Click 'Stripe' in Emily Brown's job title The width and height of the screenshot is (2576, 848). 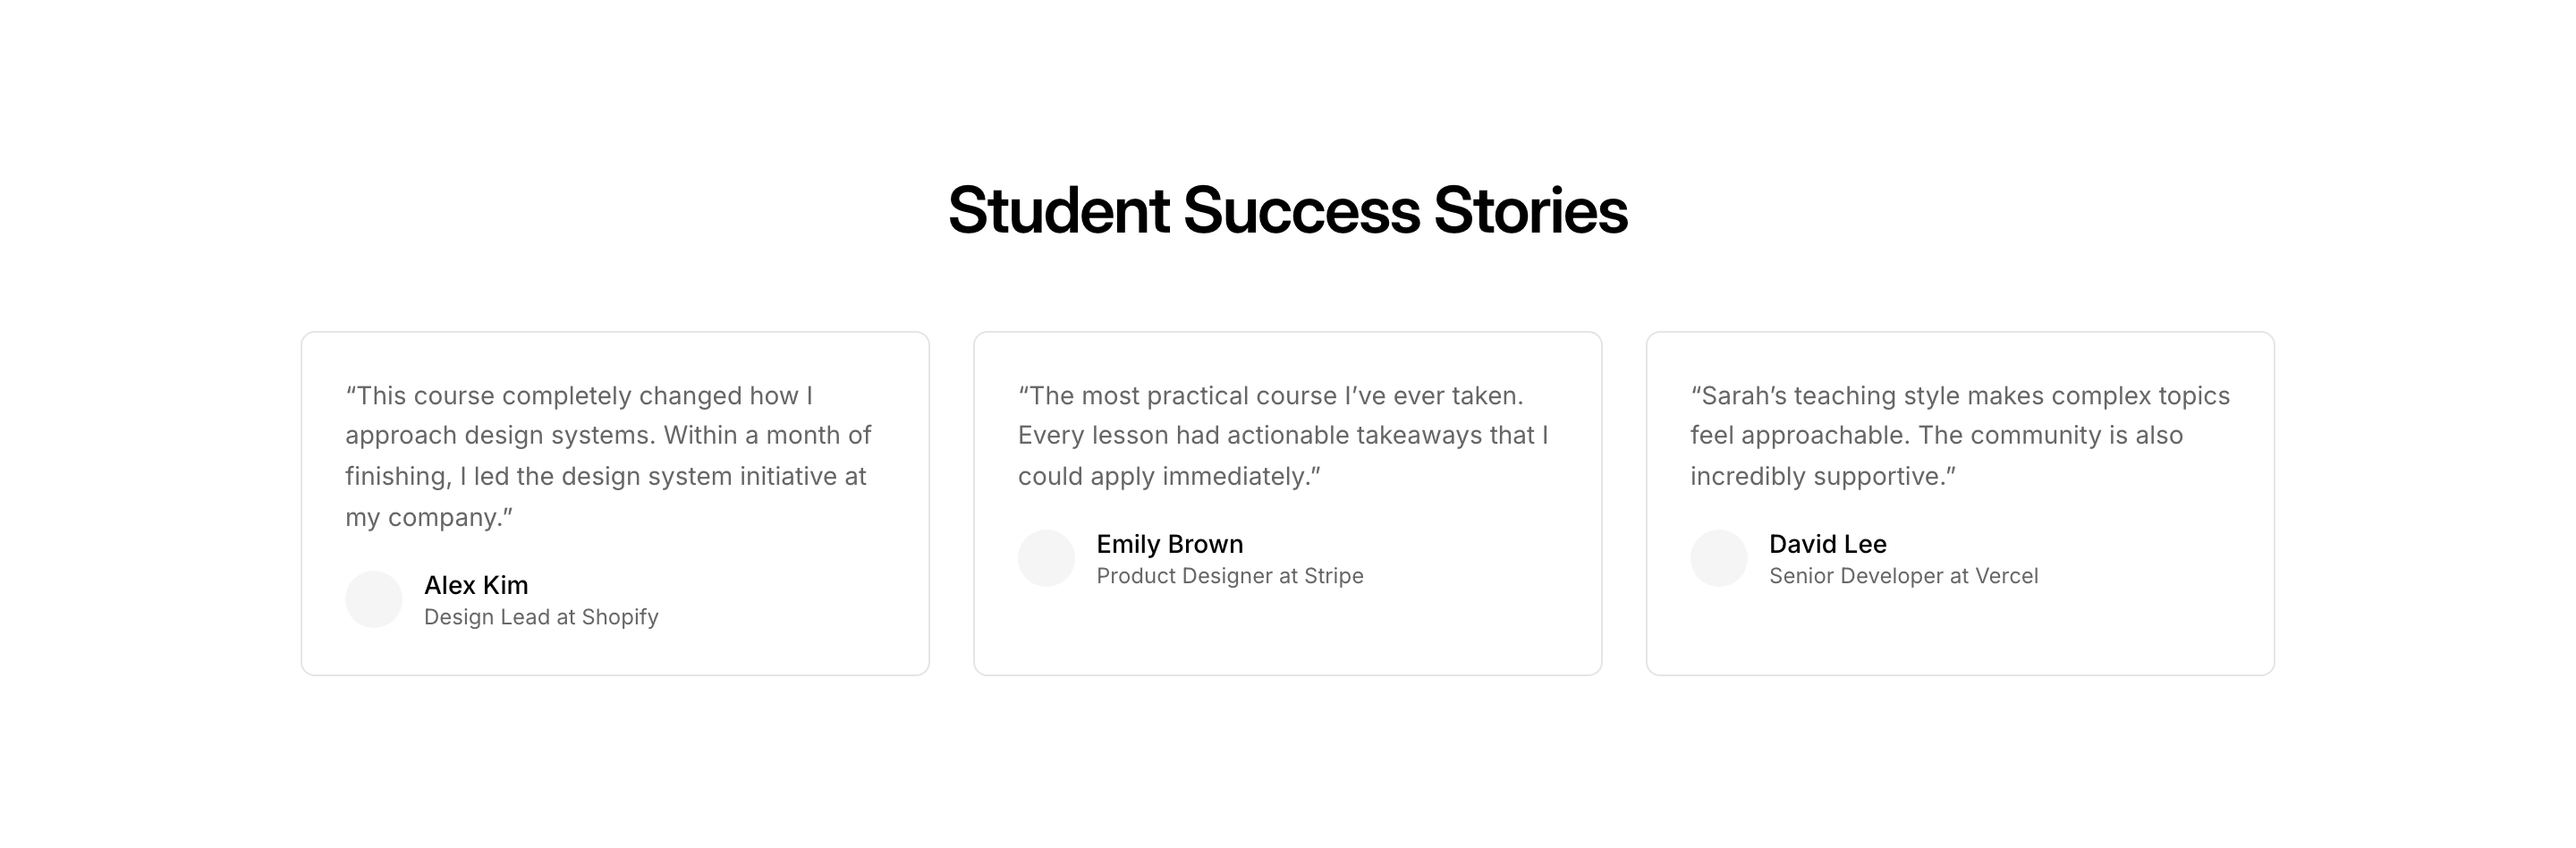click(1334, 576)
